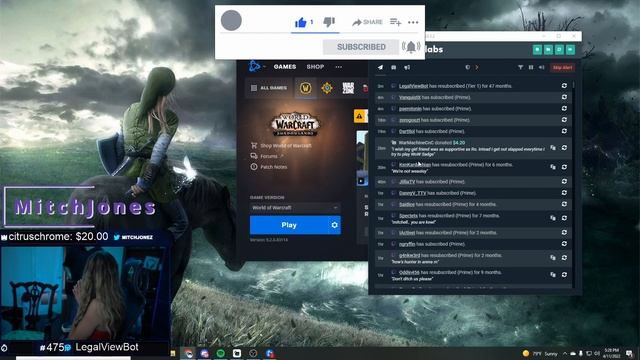The height and width of the screenshot is (360, 640).
Task: Replay the 9 months resubscription alert
Action: (x=564, y=275)
